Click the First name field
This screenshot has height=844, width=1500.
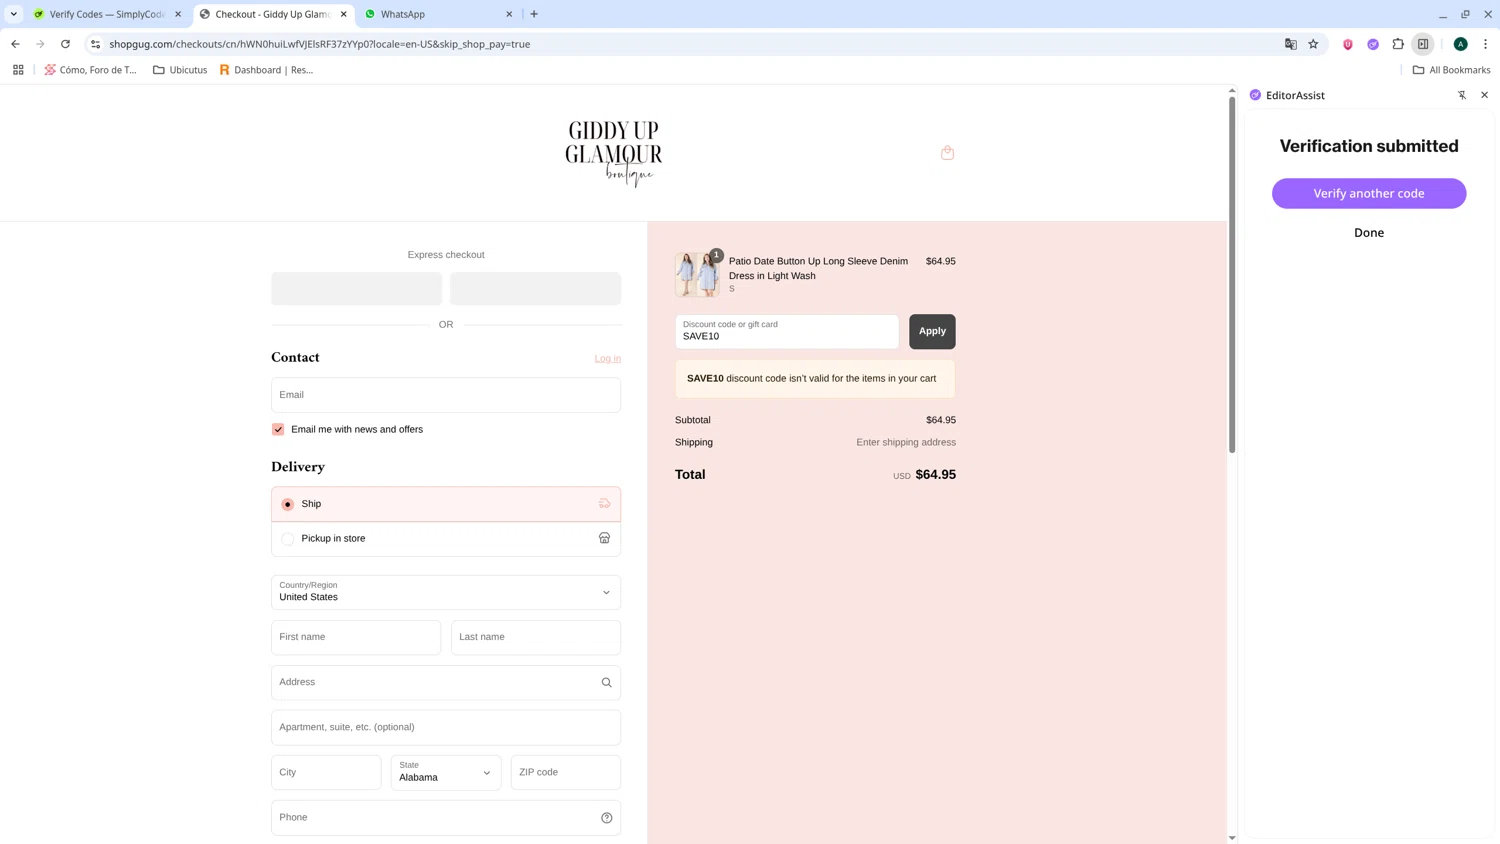coord(356,637)
